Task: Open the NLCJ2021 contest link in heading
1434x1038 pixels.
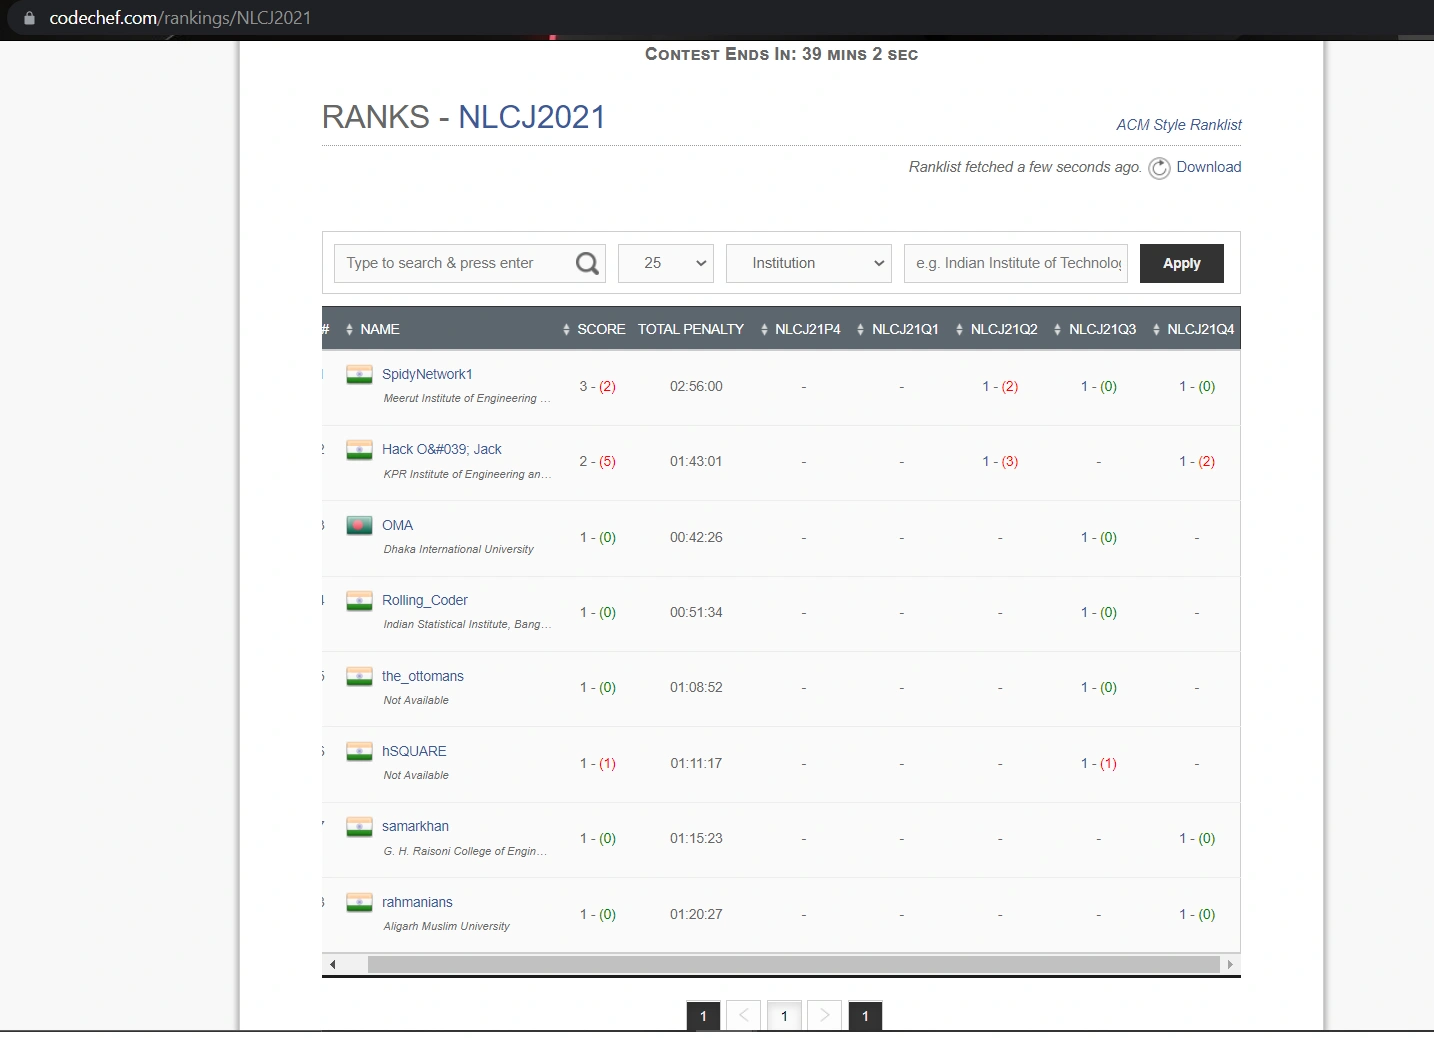Action: click(532, 117)
